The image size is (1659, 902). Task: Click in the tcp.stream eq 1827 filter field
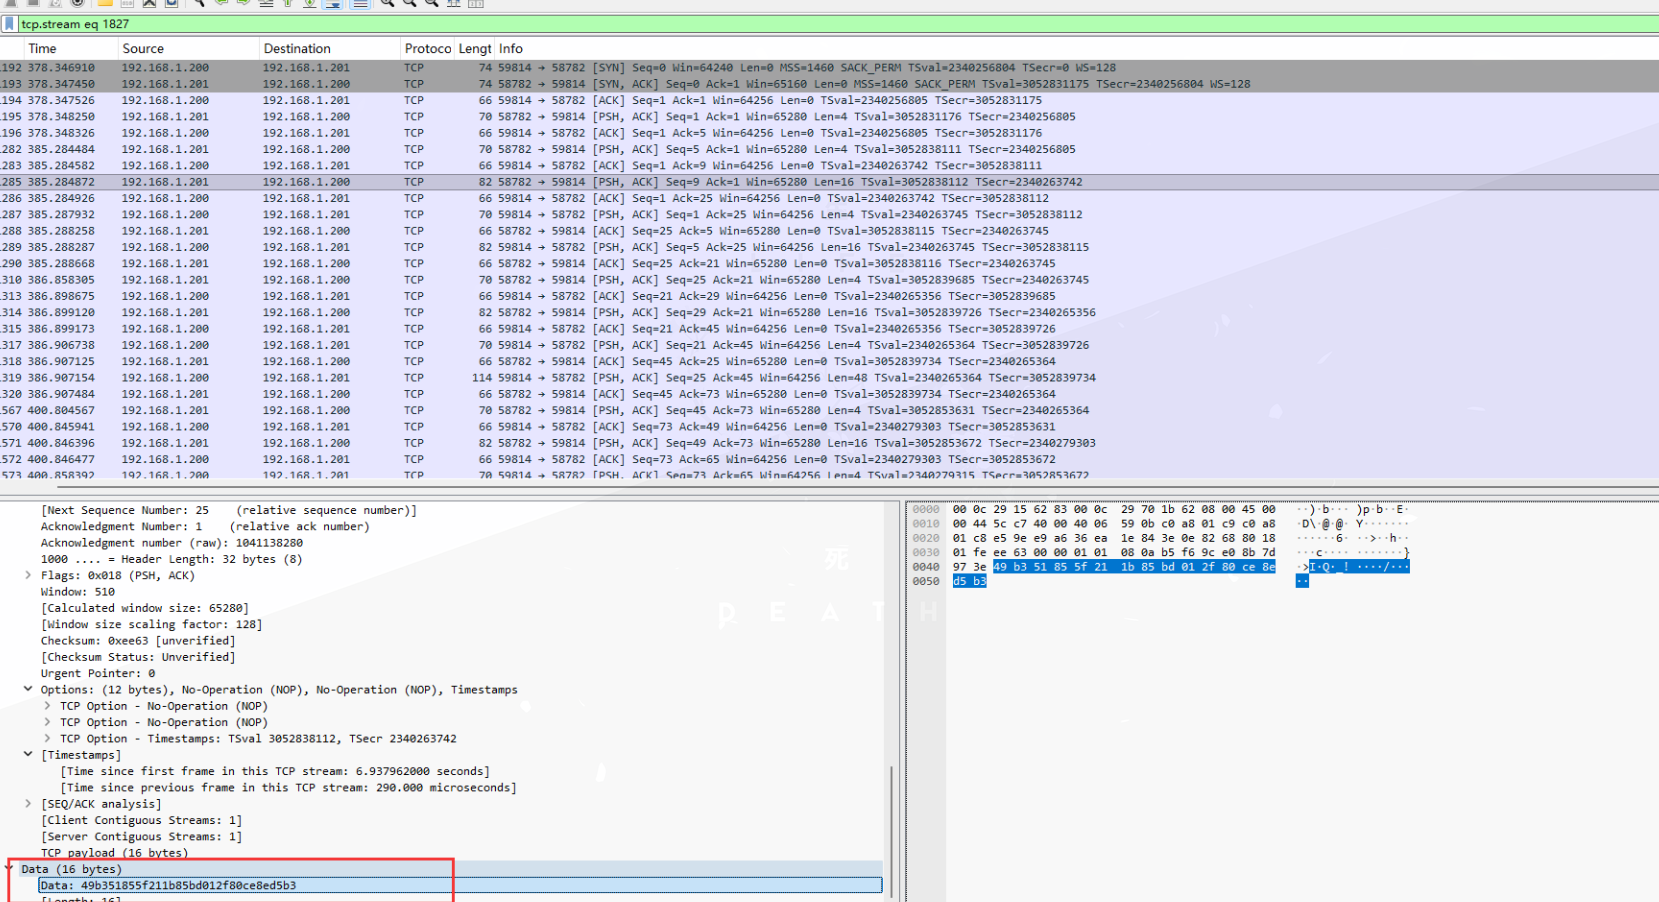tap(600, 24)
